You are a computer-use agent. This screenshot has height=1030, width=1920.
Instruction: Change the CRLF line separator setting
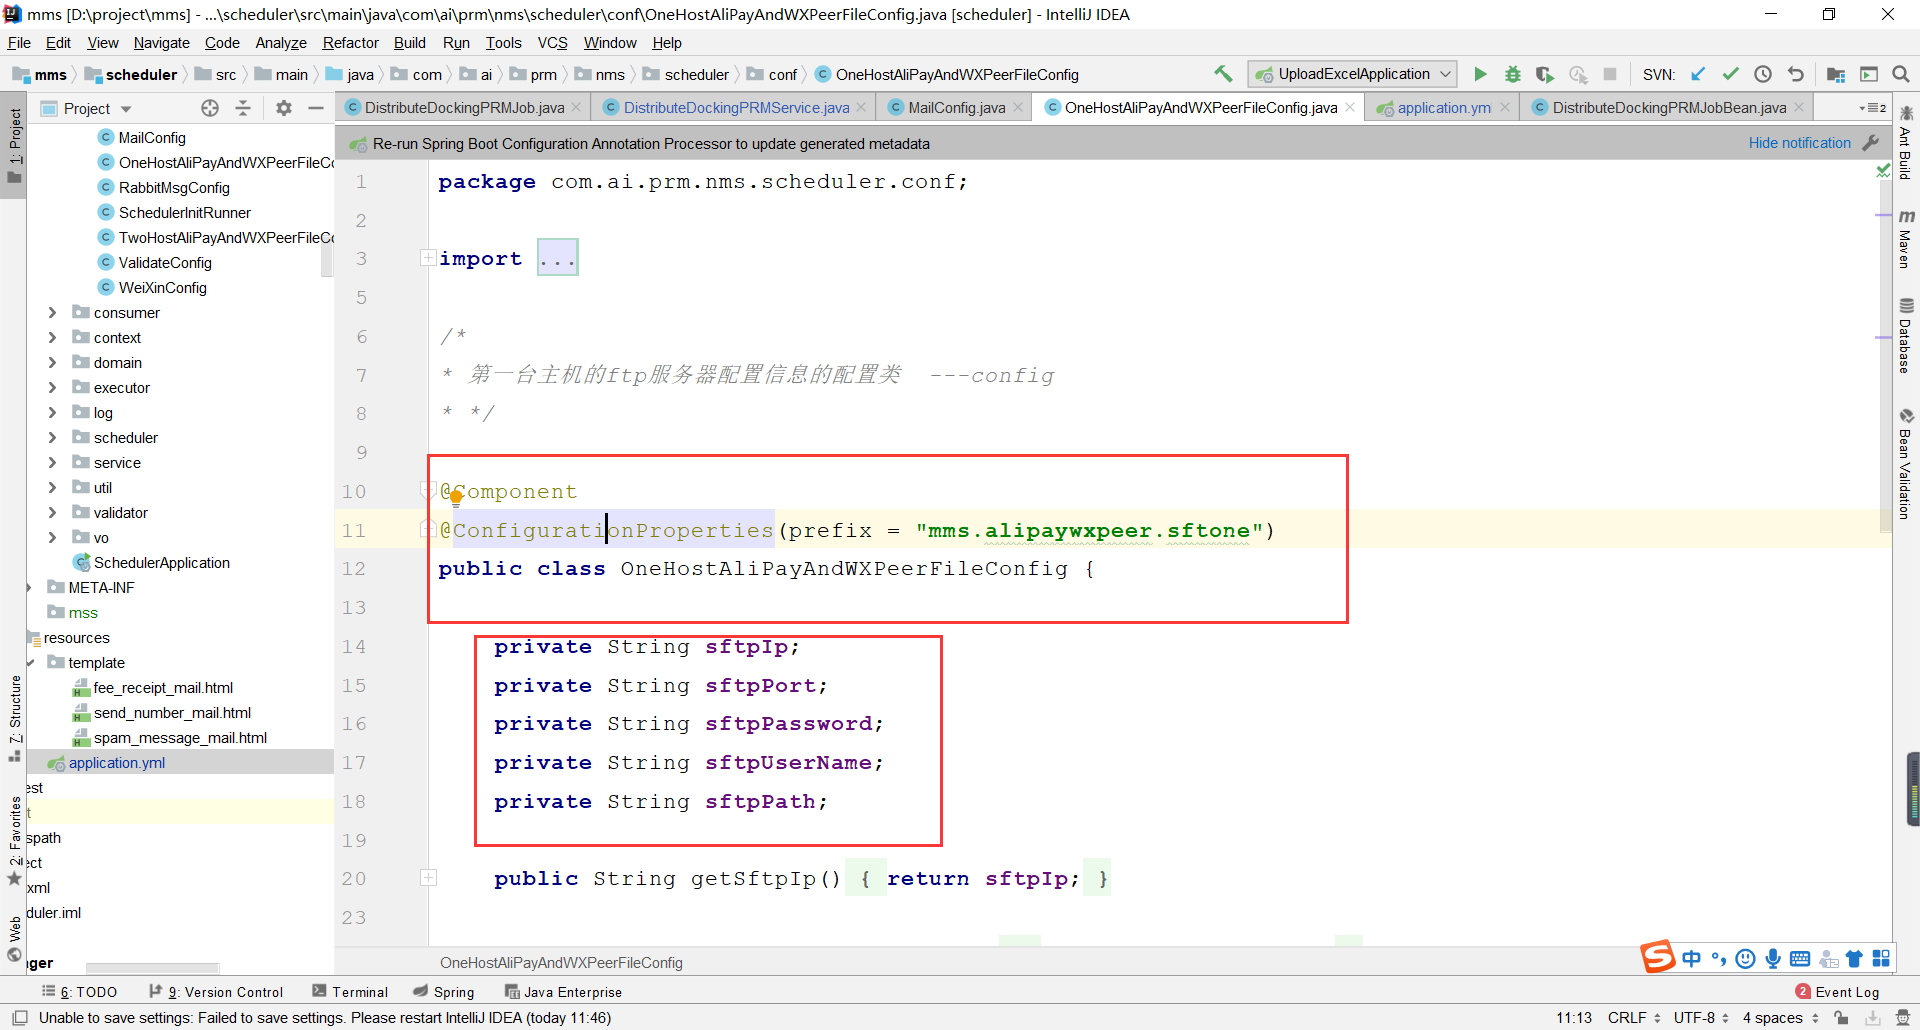click(x=1634, y=1018)
